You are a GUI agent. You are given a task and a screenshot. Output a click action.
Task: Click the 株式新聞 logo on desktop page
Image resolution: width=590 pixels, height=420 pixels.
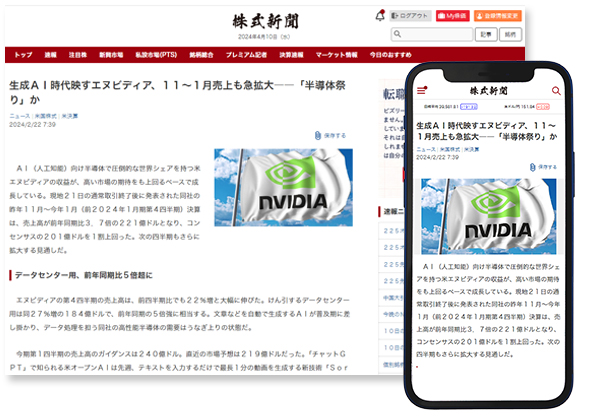click(265, 21)
